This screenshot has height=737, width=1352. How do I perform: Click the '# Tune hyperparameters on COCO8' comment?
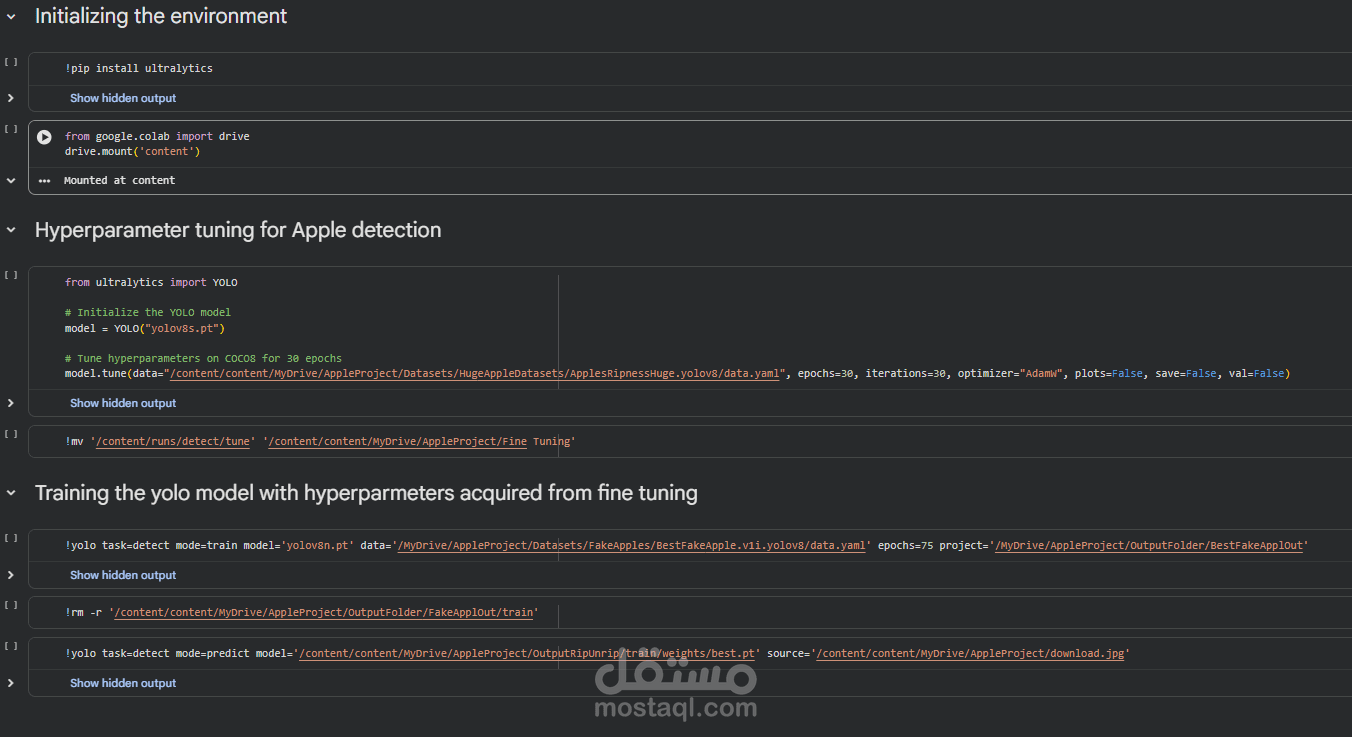pos(204,358)
